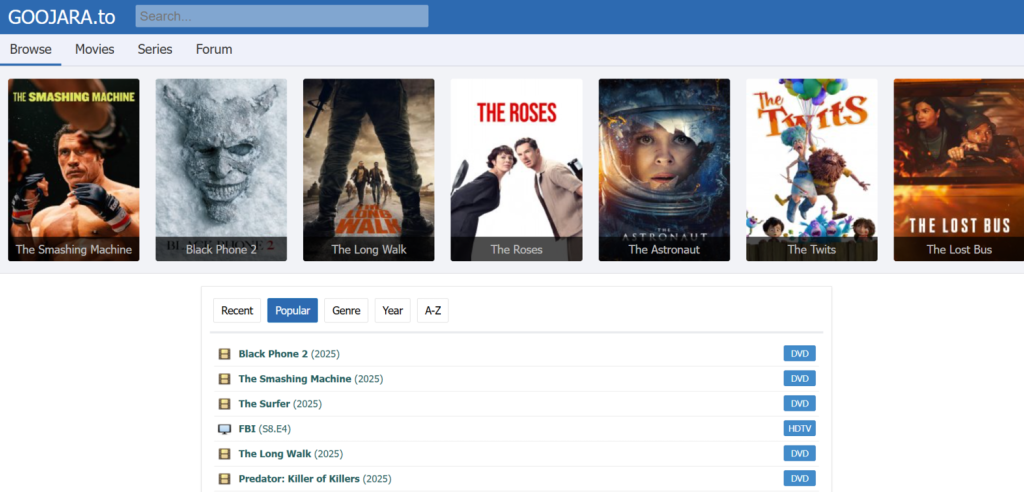Open The Twits poster
This screenshot has height=492, width=1024.
(812, 170)
